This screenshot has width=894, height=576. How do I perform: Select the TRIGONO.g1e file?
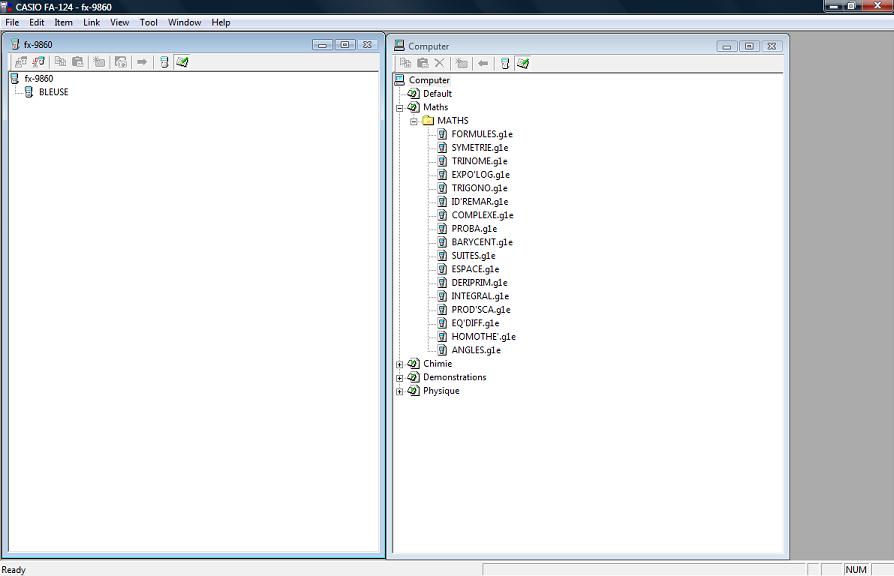pos(479,188)
